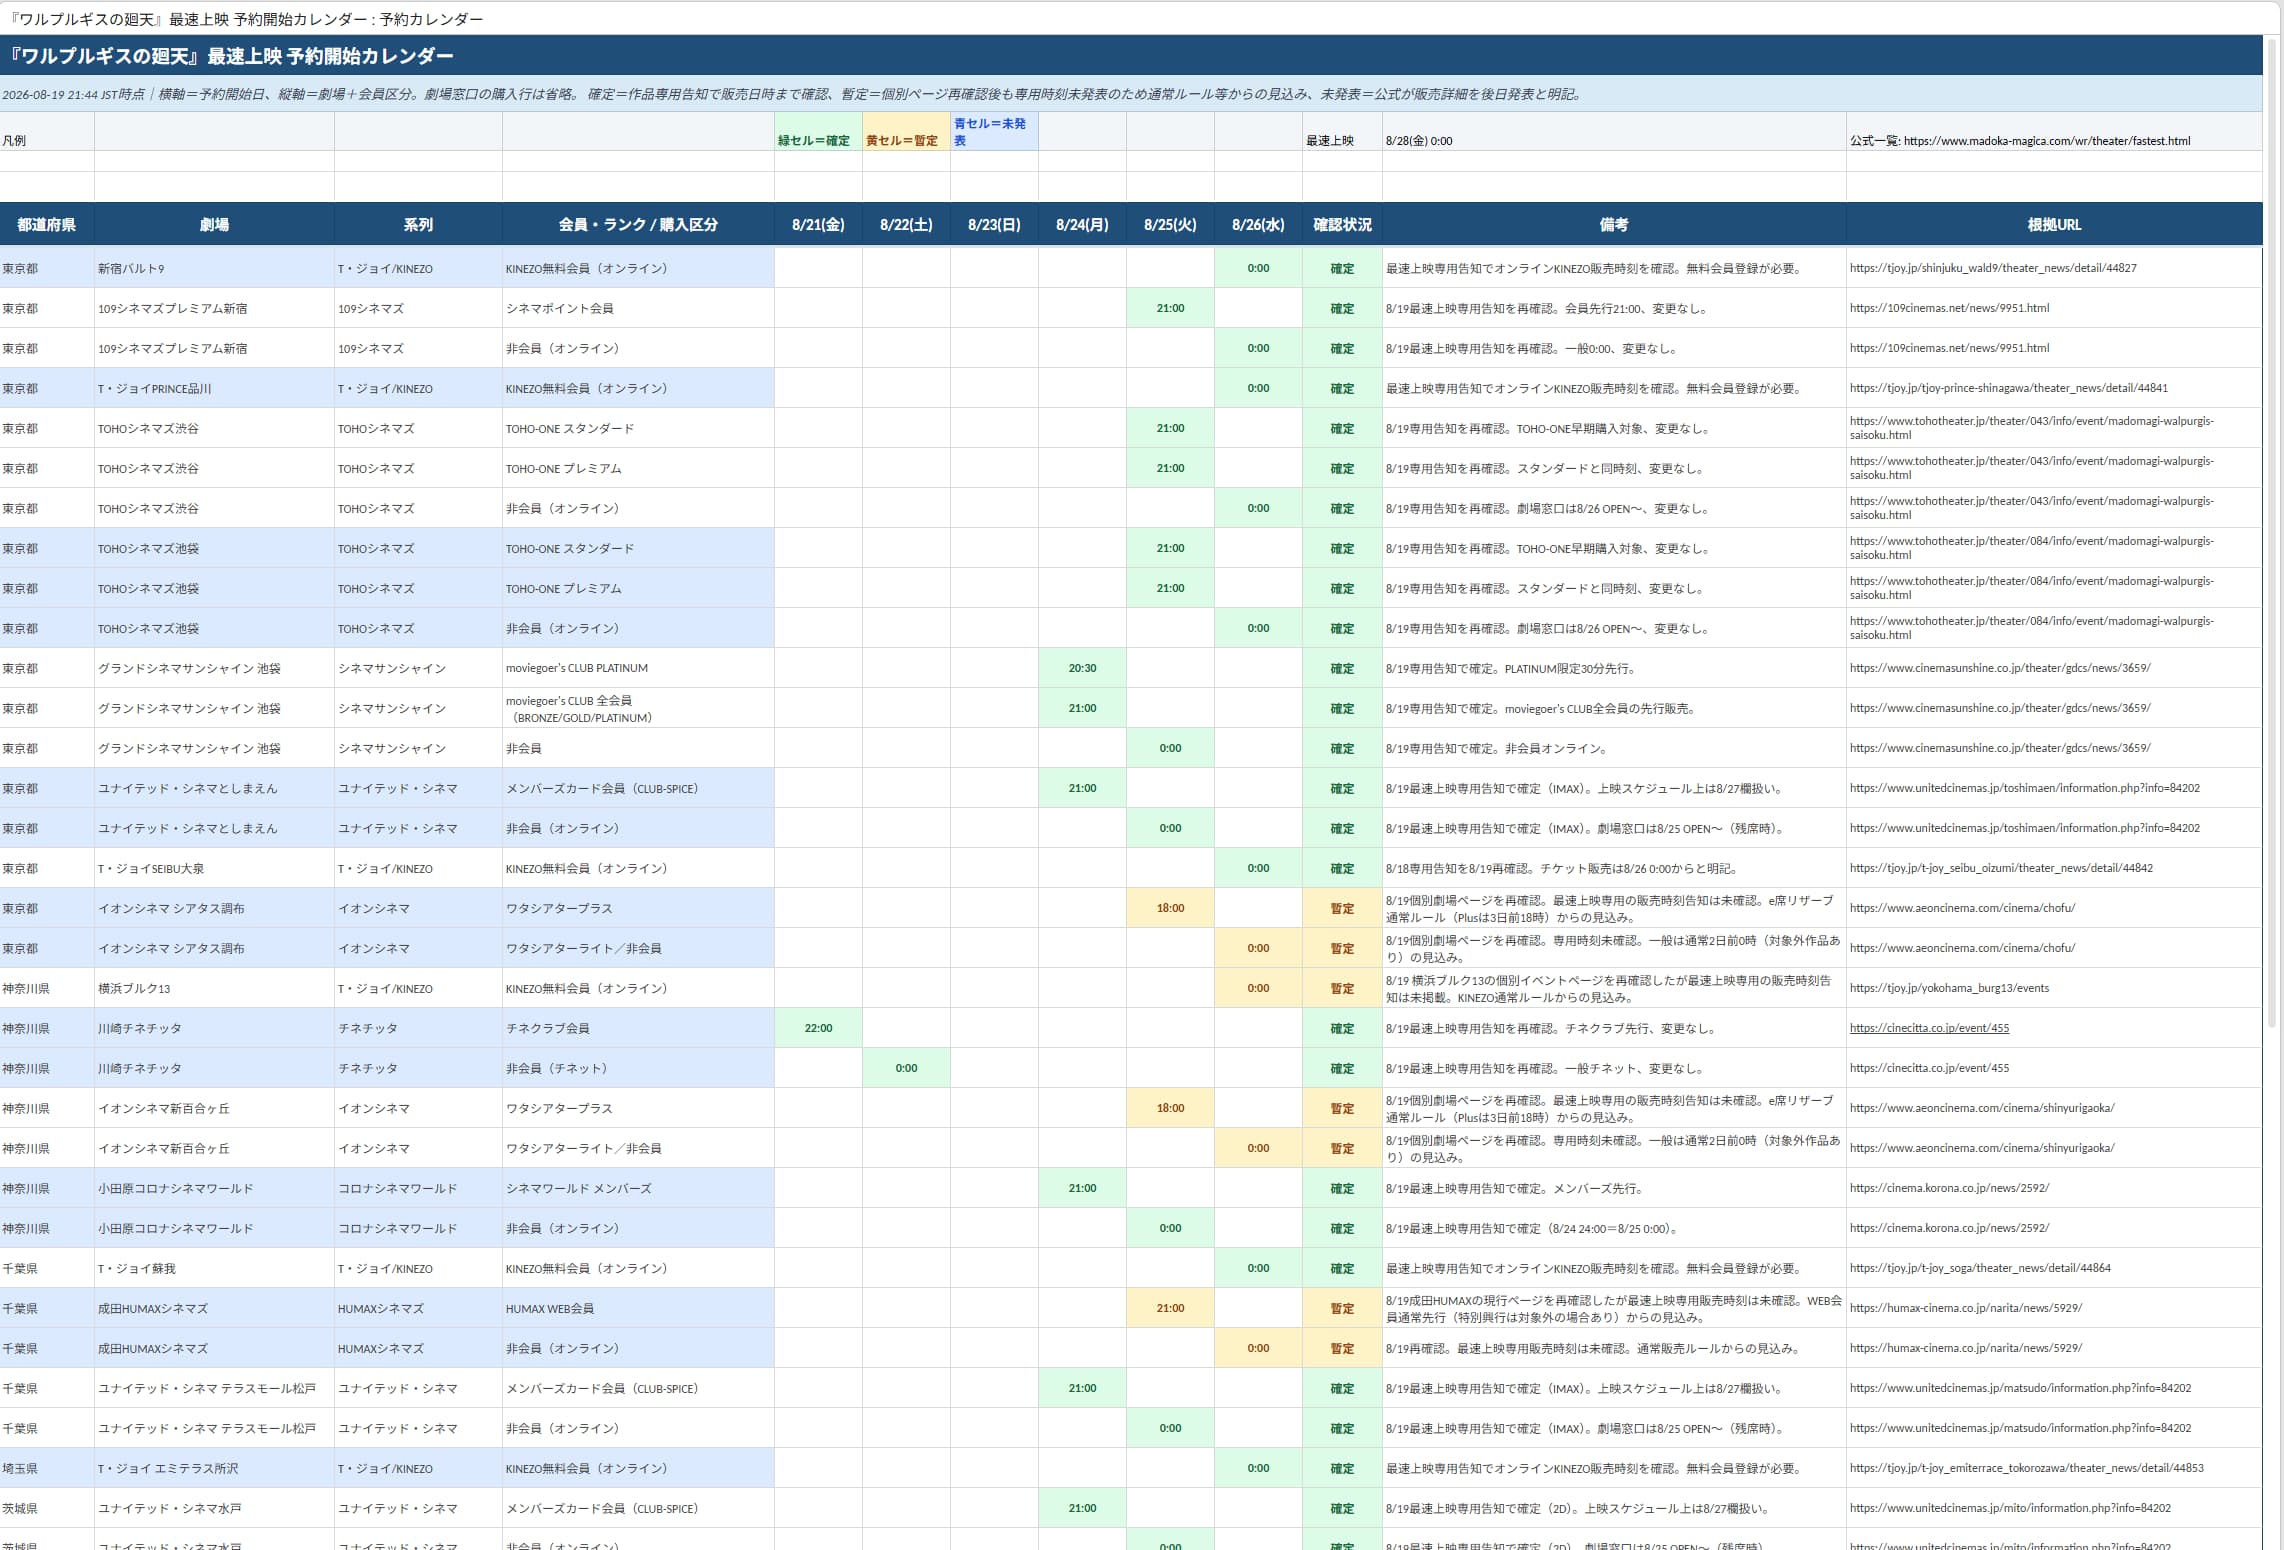Screen dimensions: 2284x1550
Task: Select the 8/26(水) date column header
Action: coord(1258,225)
